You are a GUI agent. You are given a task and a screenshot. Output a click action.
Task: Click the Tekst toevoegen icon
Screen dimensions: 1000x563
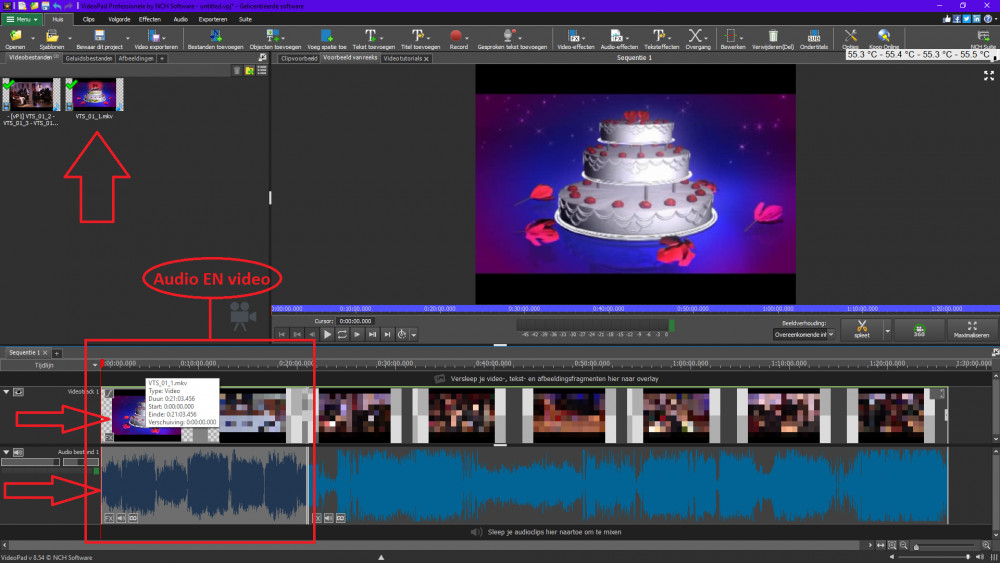tap(371, 39)
